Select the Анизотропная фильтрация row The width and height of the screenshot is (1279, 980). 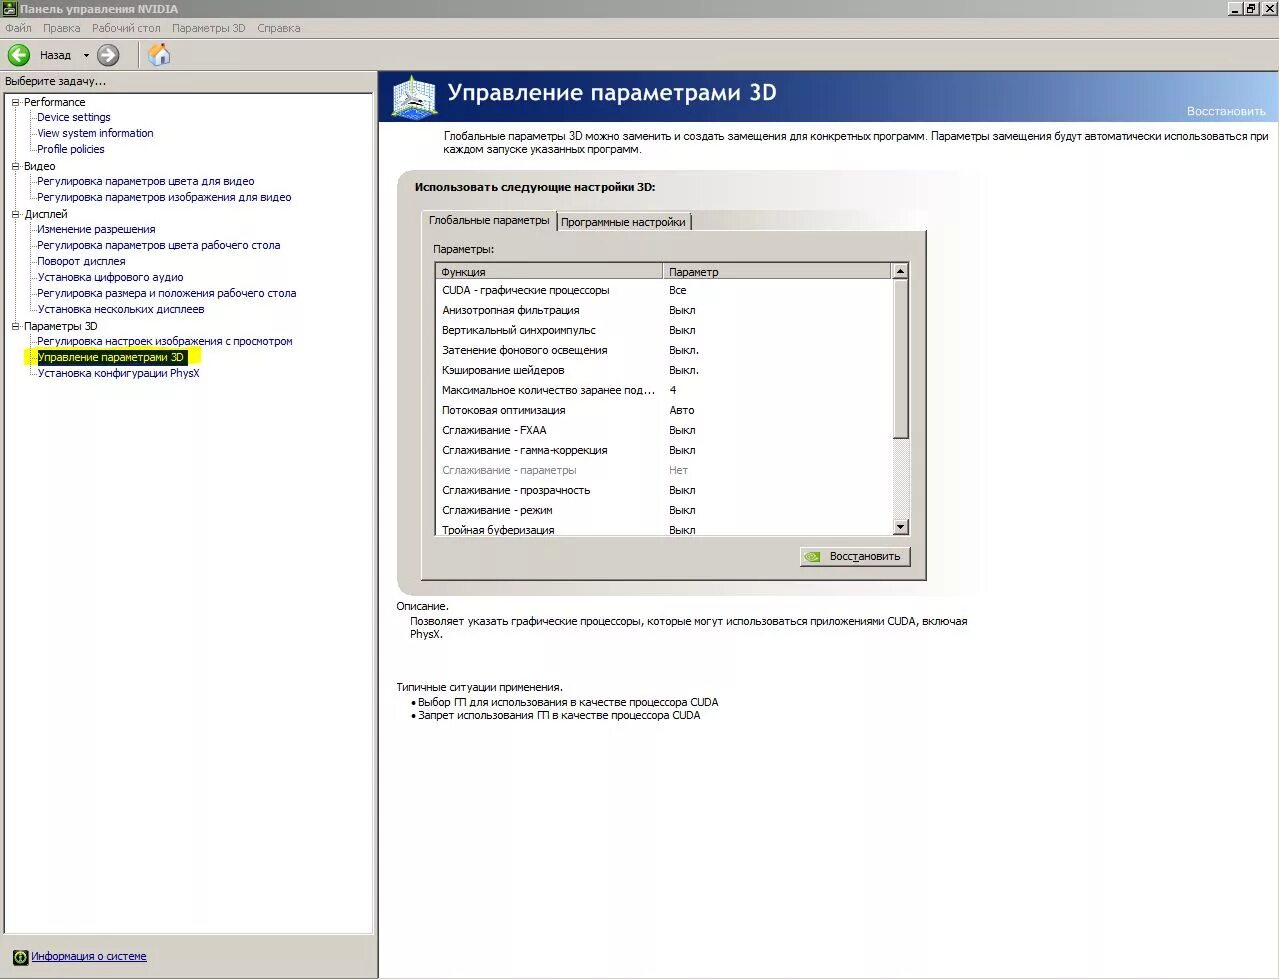click(664, 310)
